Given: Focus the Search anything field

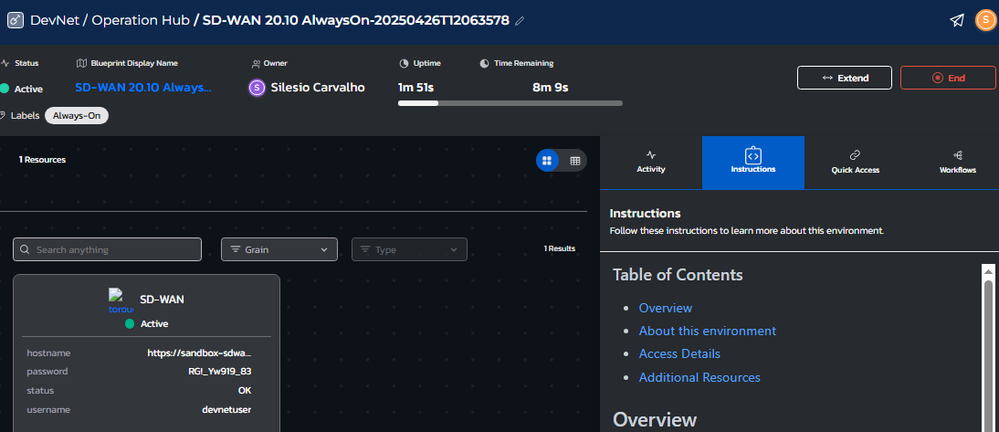Looking at the screenshot, I should pyautogui.click(x=107, y=249).
